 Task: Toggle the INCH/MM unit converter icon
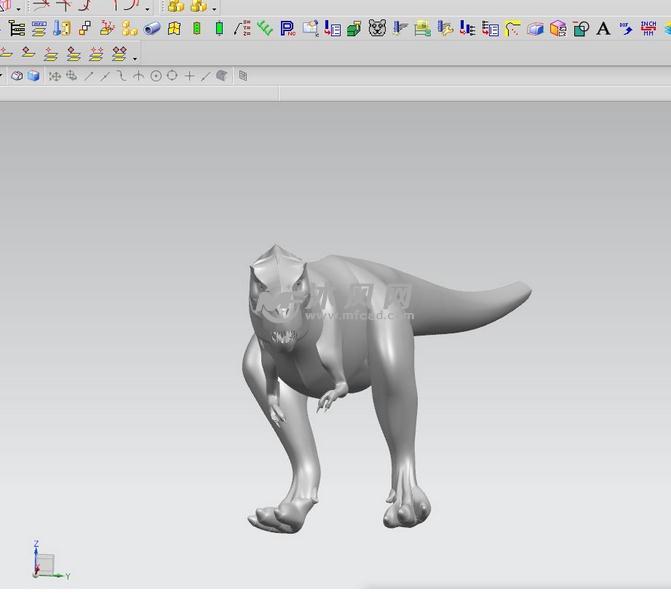point(648,28)
